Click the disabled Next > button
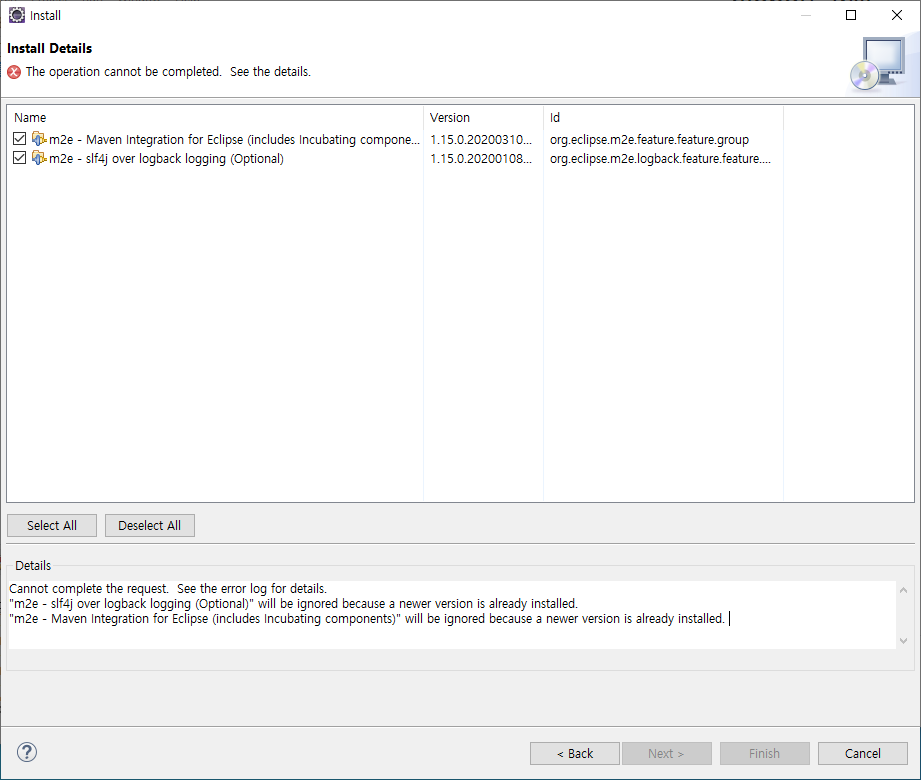Screen dimensions: 921x780 pyautogui.click(x=667, y=753)
